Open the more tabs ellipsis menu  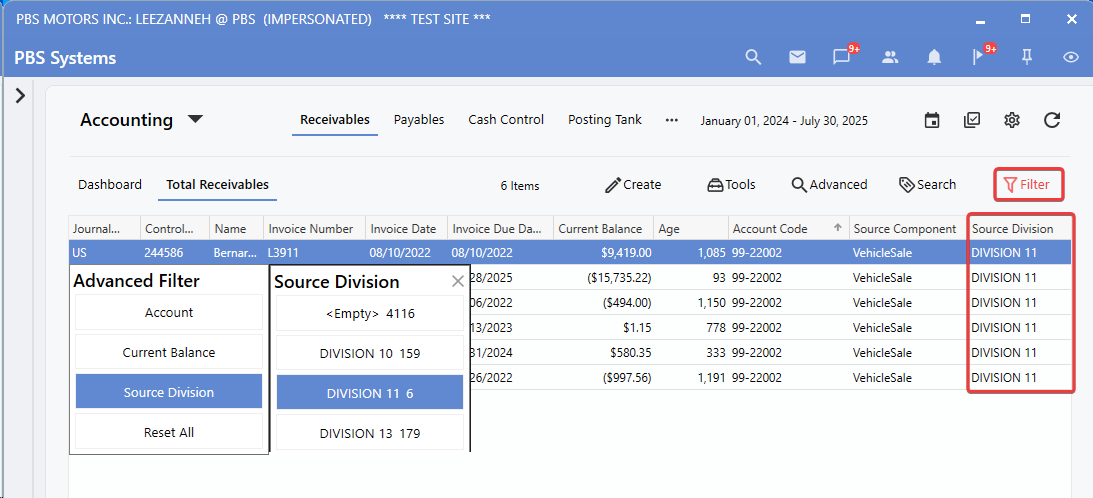[672, 120]
